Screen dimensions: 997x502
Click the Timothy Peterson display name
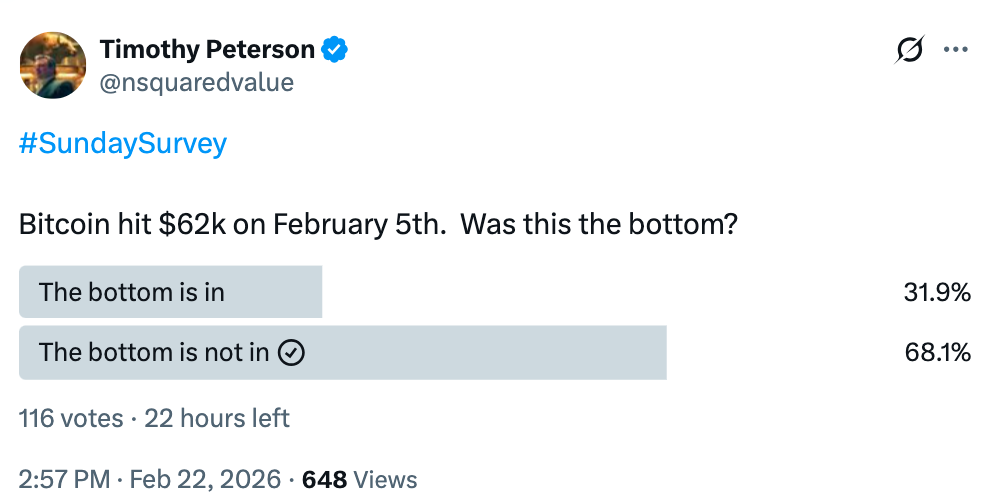(x=207, y=49)
